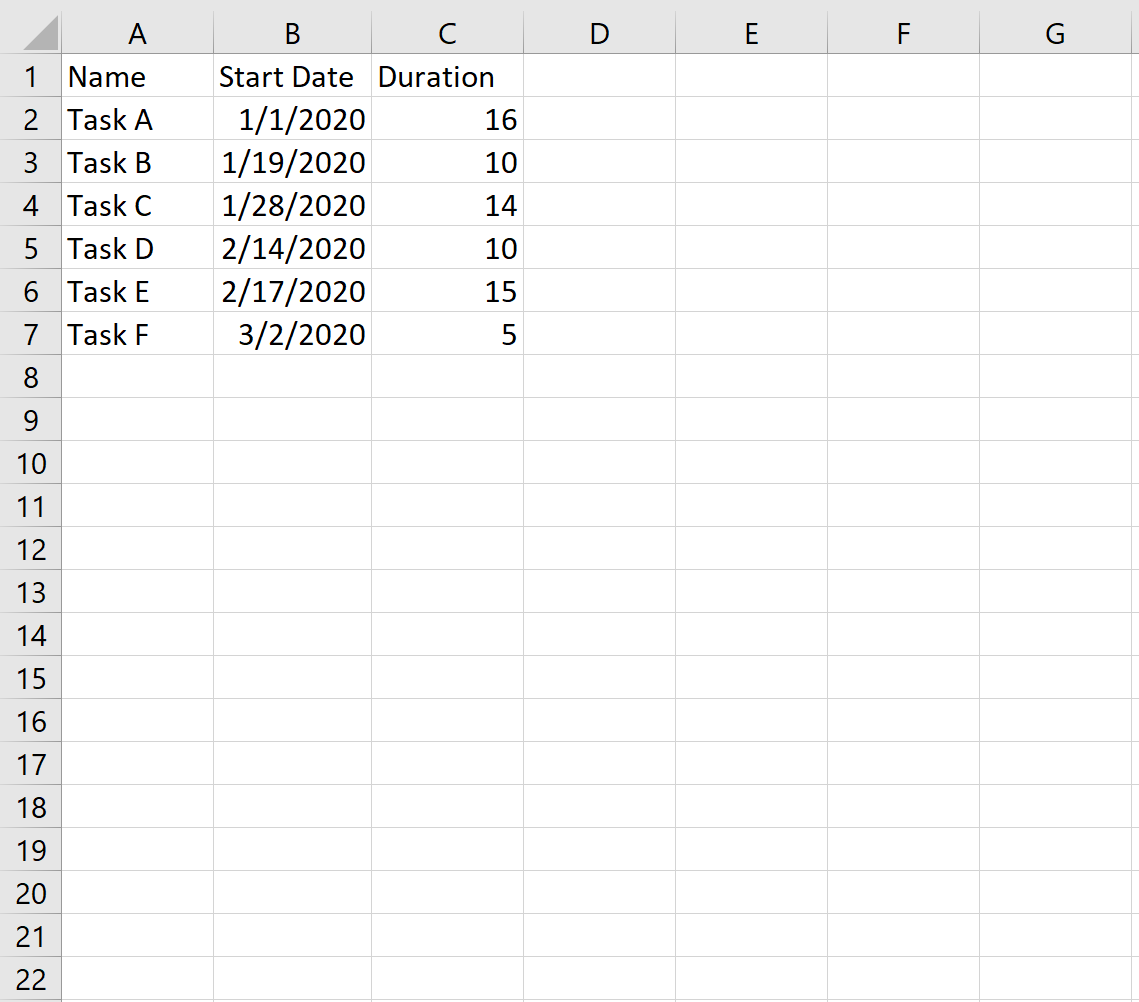Select row 15 header
Screen dimensions: 1139x1002
[31, 678]
